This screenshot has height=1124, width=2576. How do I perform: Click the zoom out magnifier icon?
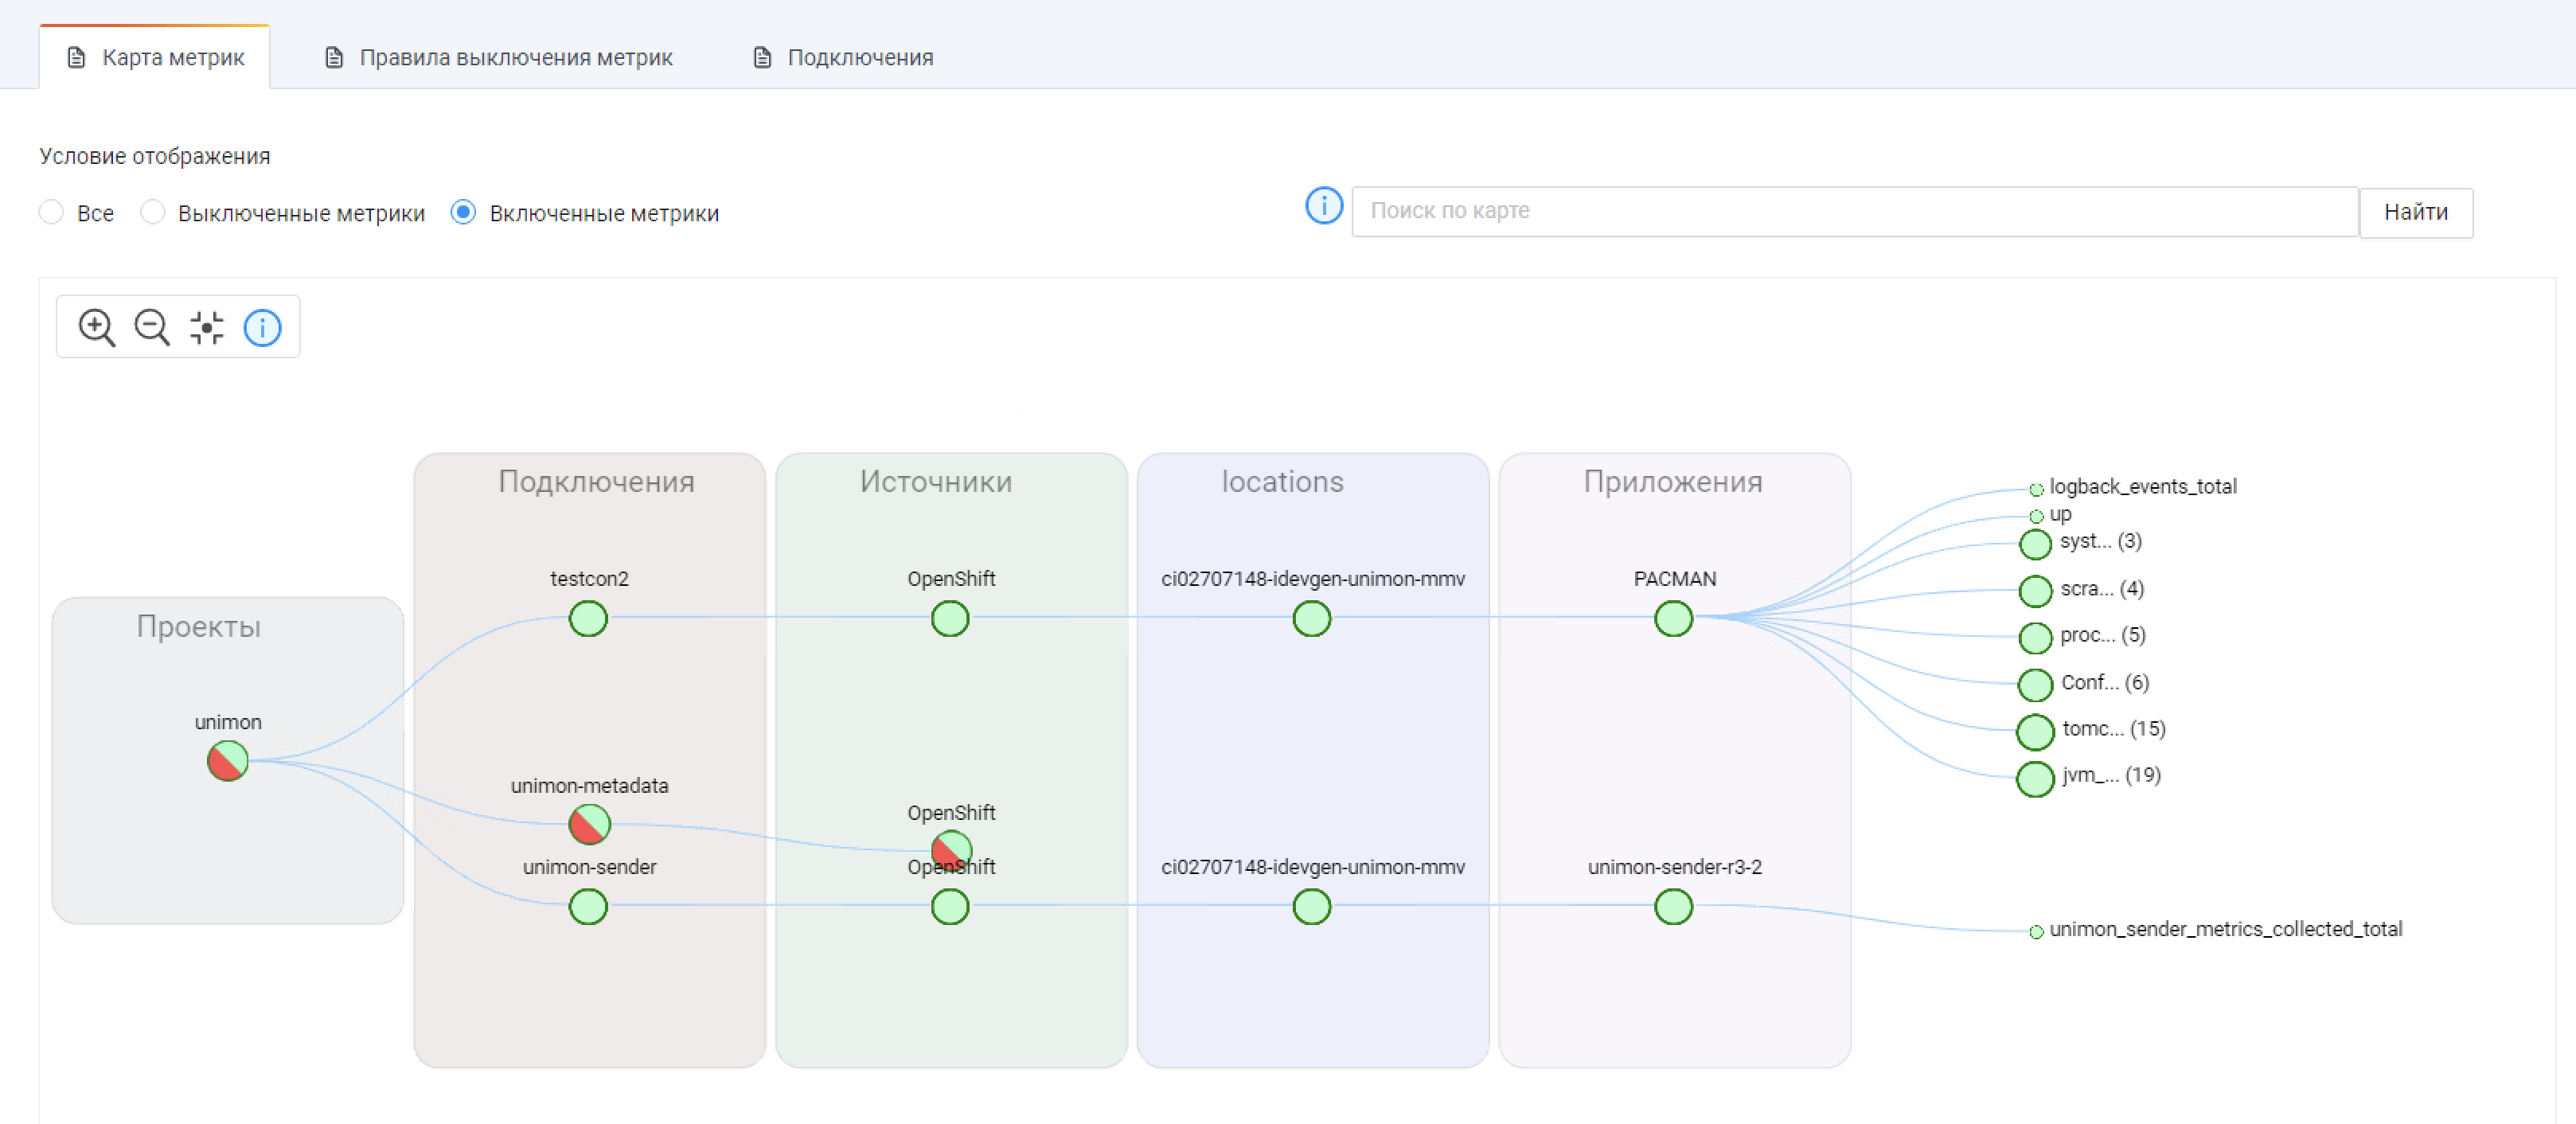pos(152,327)
